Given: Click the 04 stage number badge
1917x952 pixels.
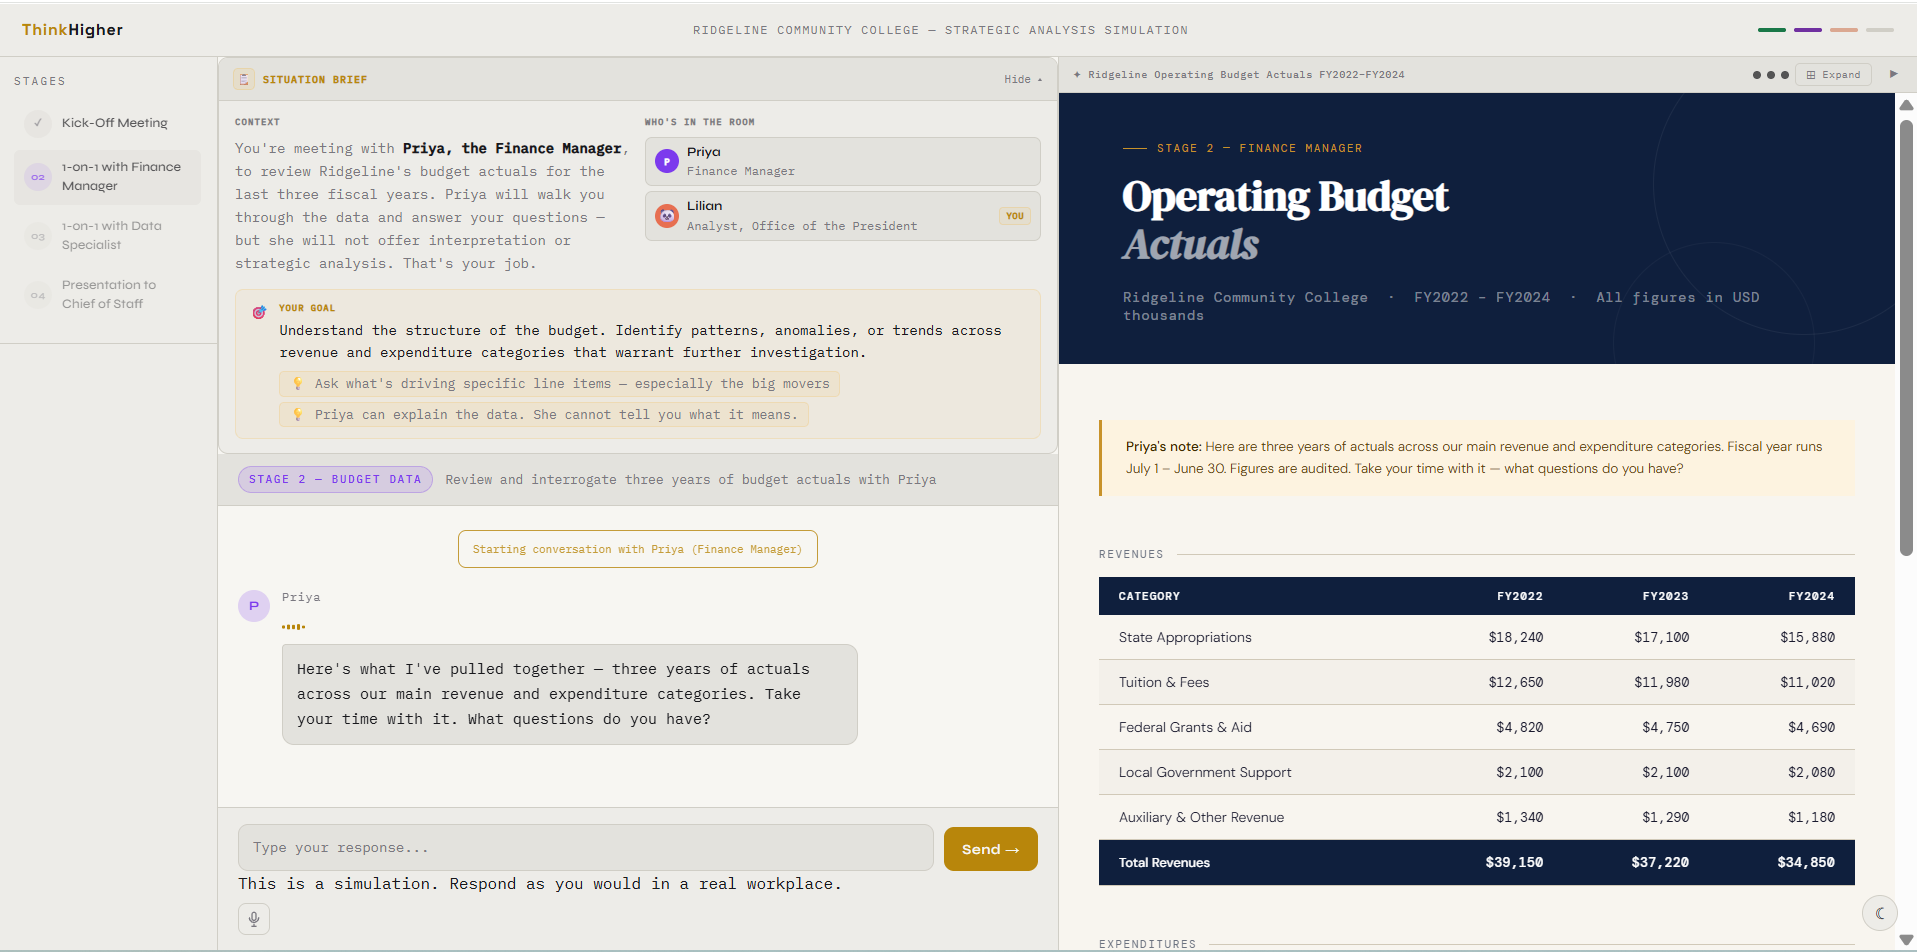Looking at the screenshot, I should tap(38, 295).
